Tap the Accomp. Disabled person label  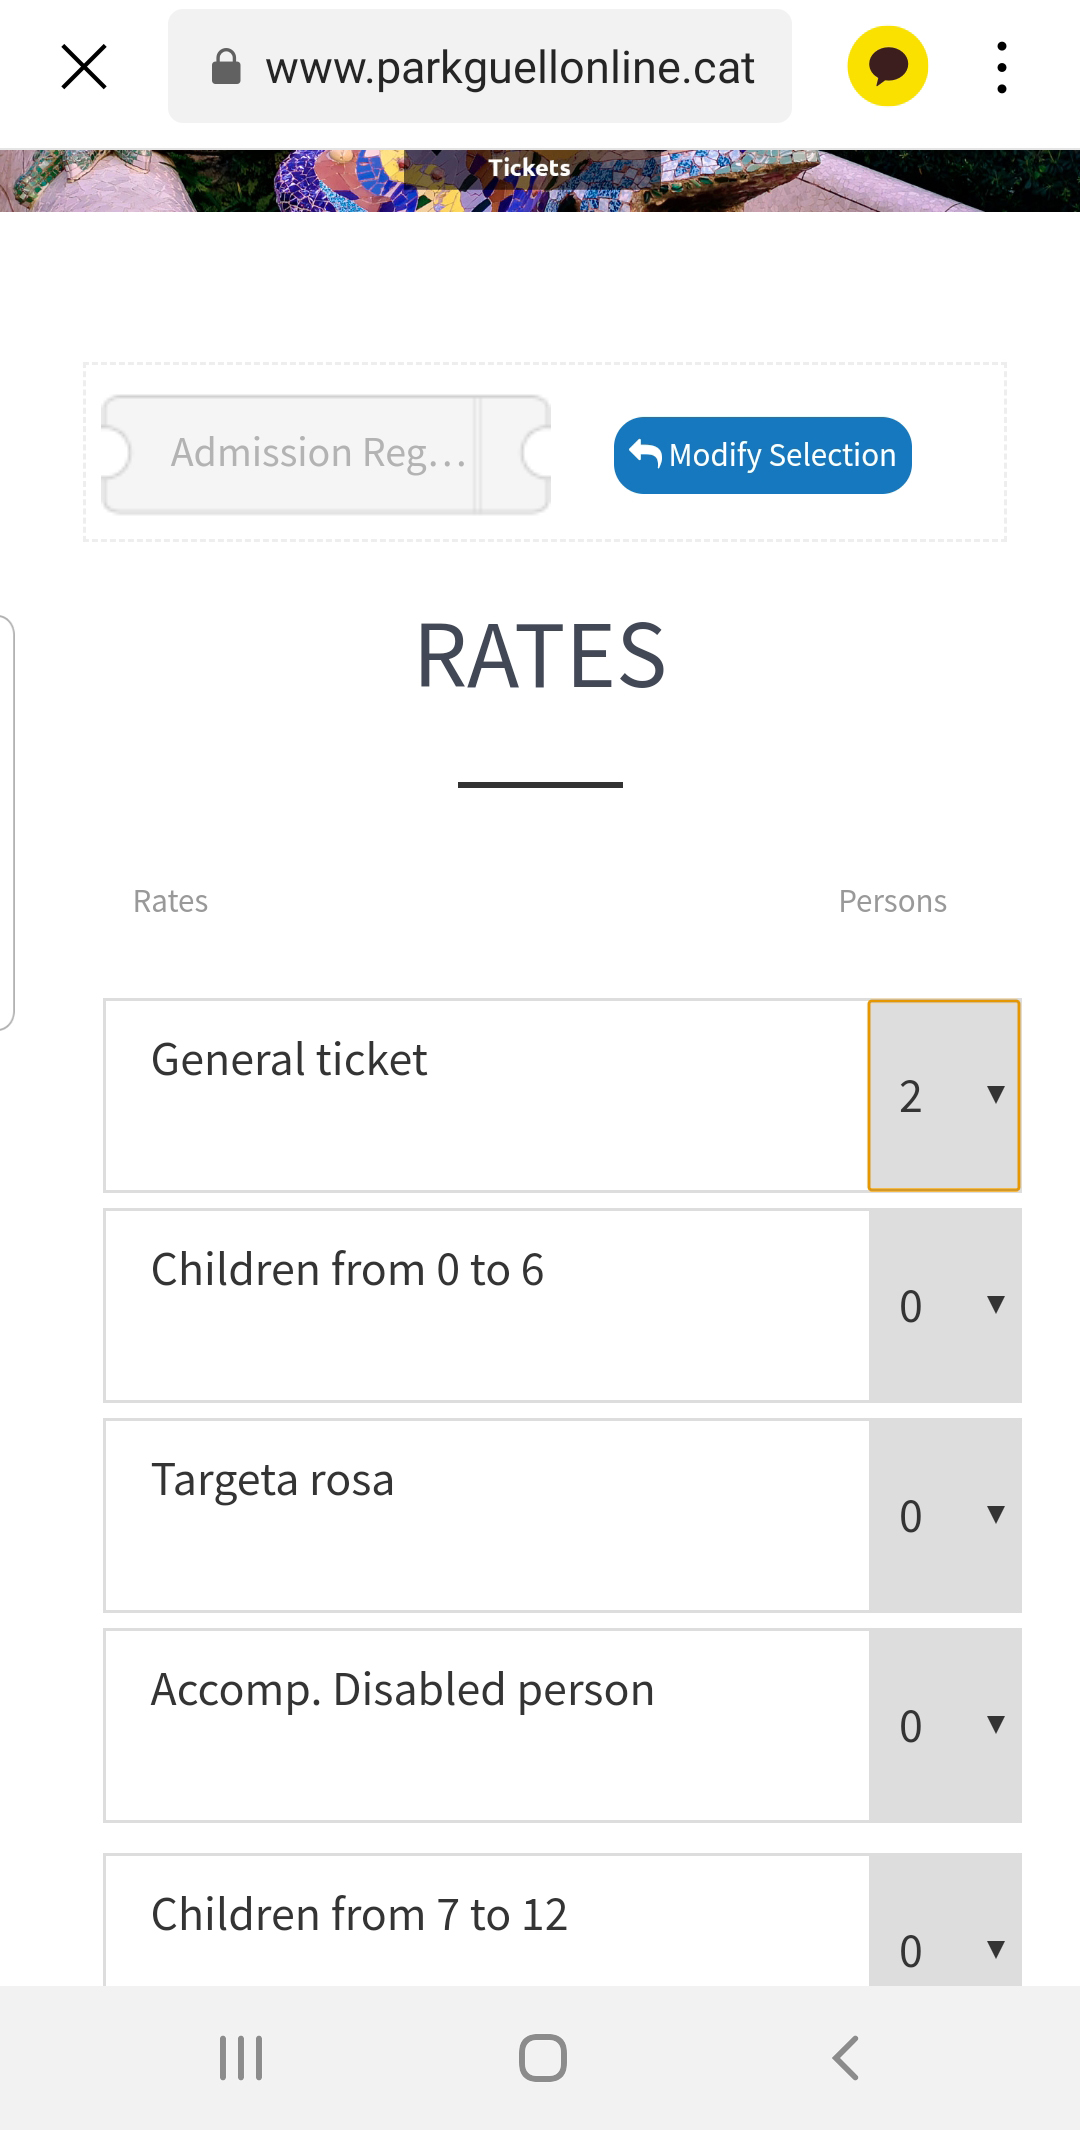(402, 1690)
